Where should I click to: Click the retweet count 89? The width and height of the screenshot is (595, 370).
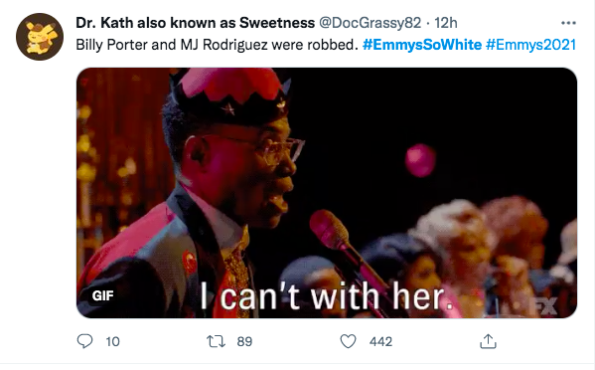pos(244,342)
